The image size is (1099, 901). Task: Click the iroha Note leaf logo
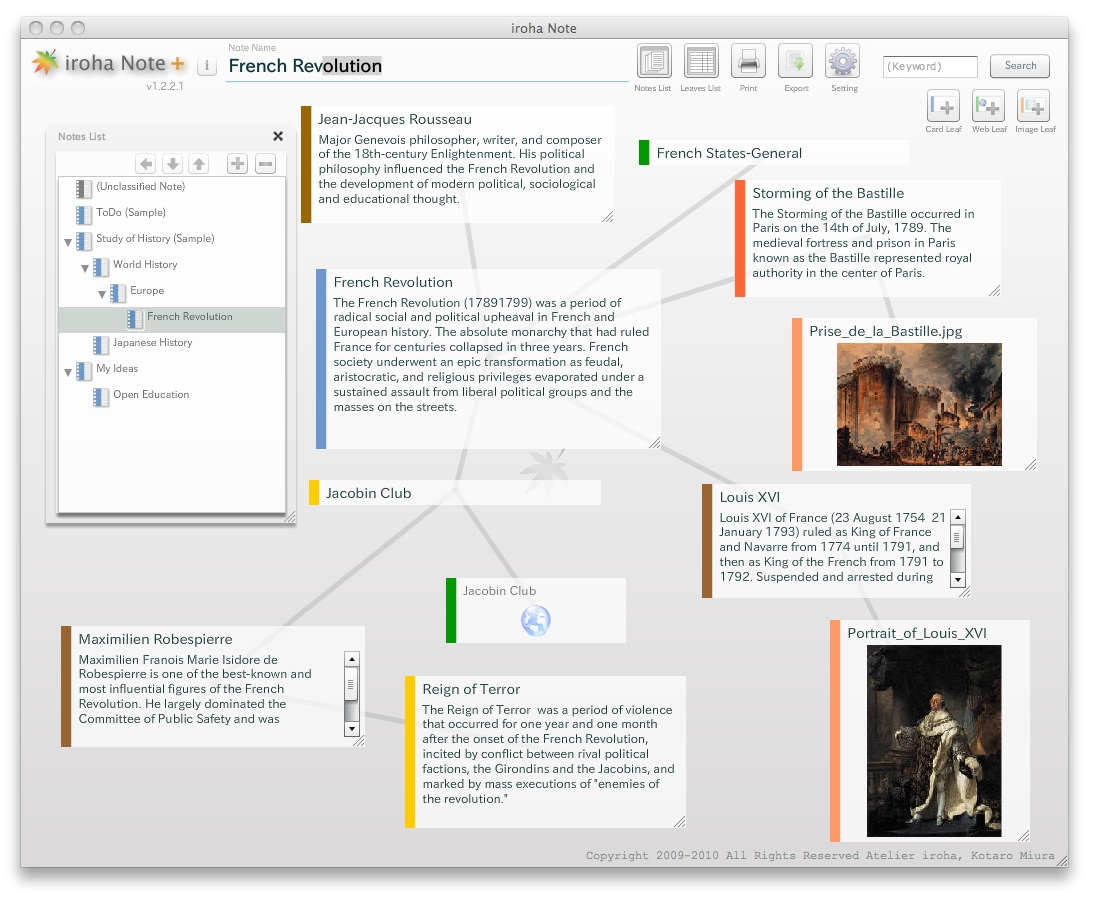45,63
